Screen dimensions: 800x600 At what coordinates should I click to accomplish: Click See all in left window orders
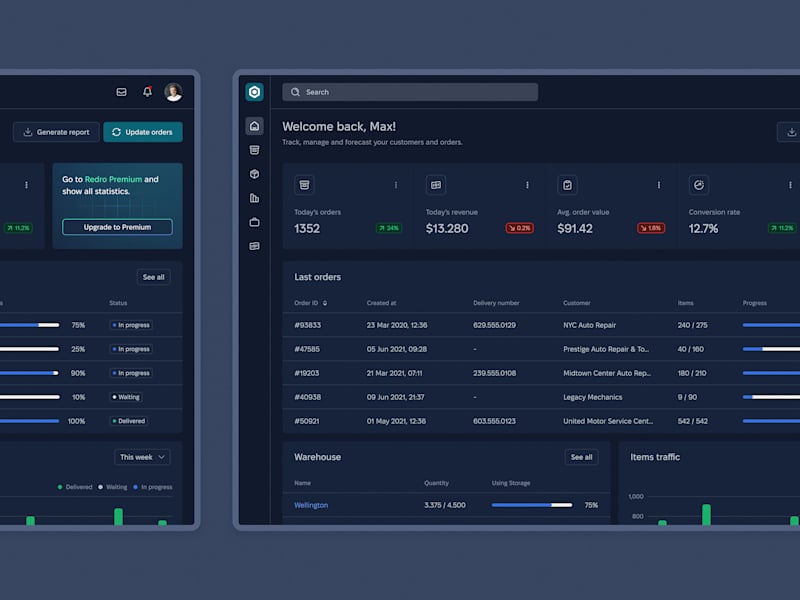point(154,277)
